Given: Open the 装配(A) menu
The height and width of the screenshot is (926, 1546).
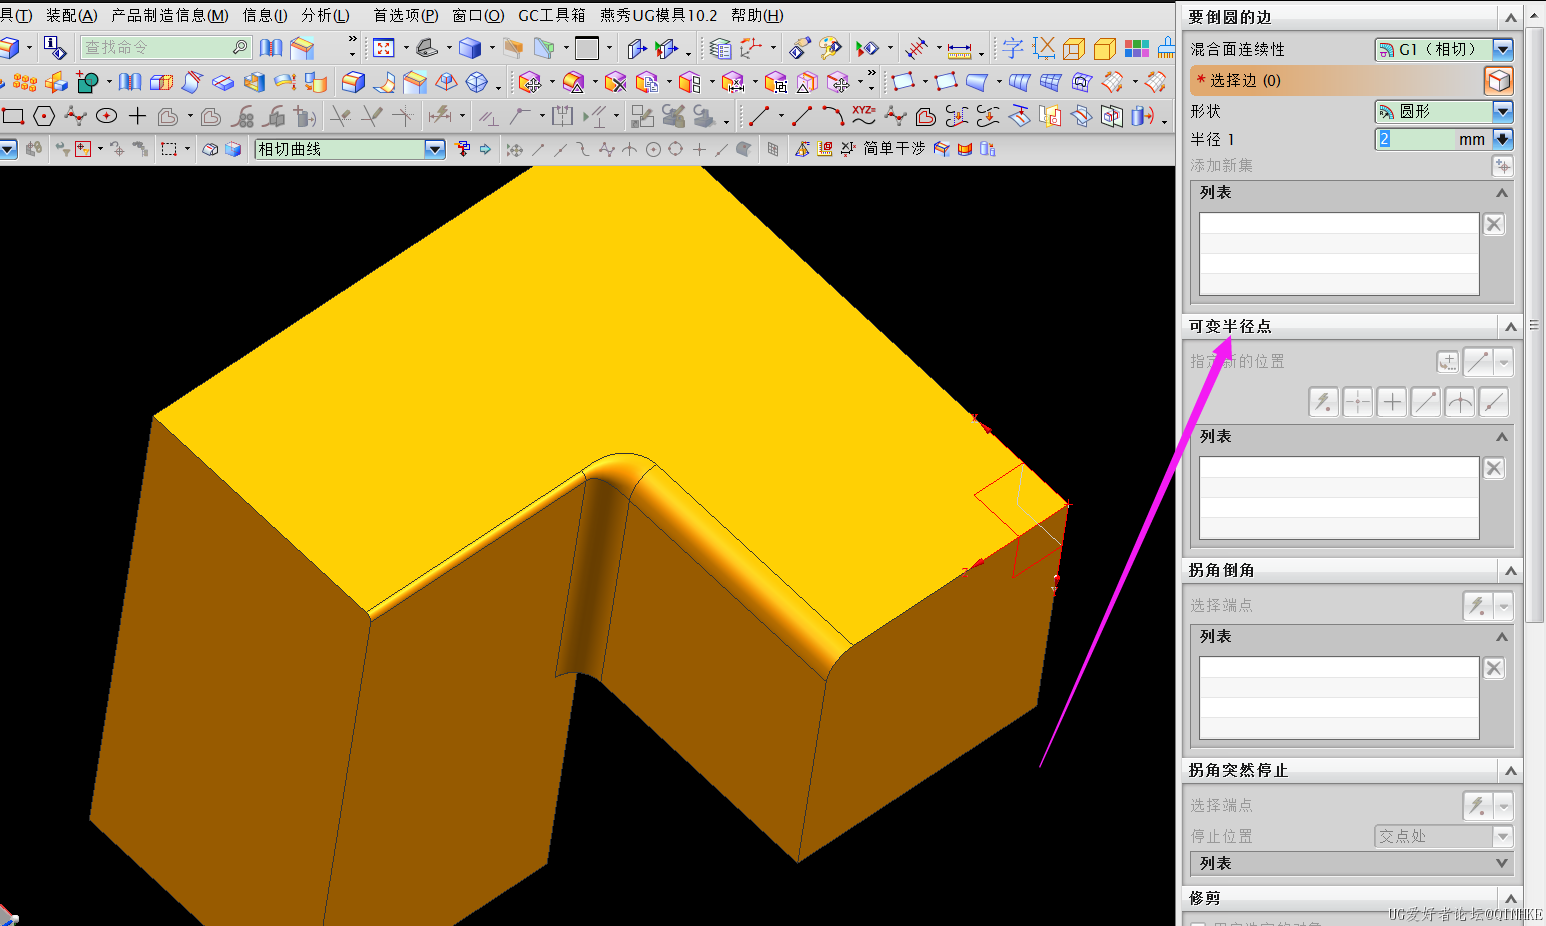Looking at the screenshot, I should click(72, 16).
